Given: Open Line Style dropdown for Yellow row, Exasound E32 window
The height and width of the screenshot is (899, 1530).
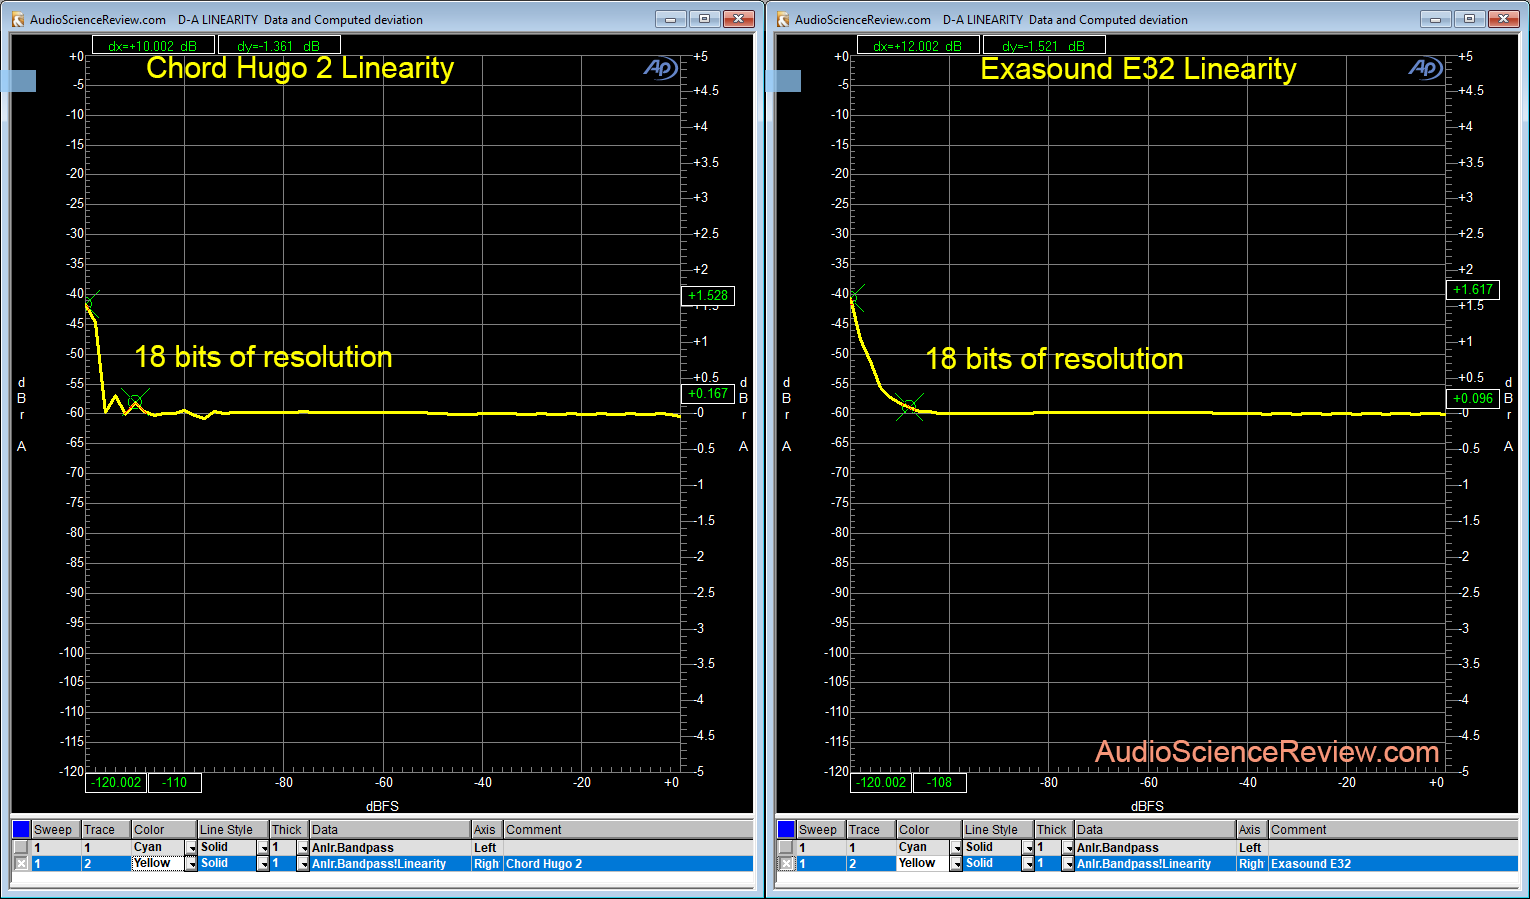Looking at the screenshot, I should click(x=1028, y=864).
